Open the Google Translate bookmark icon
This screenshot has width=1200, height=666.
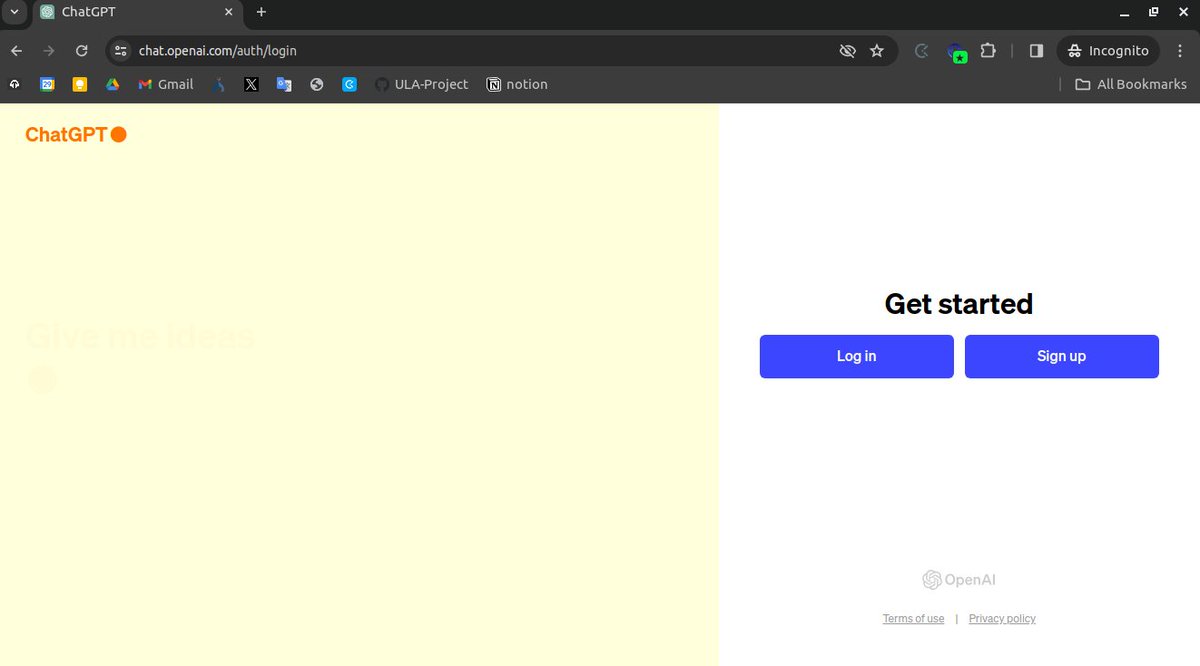coord(284,84)
